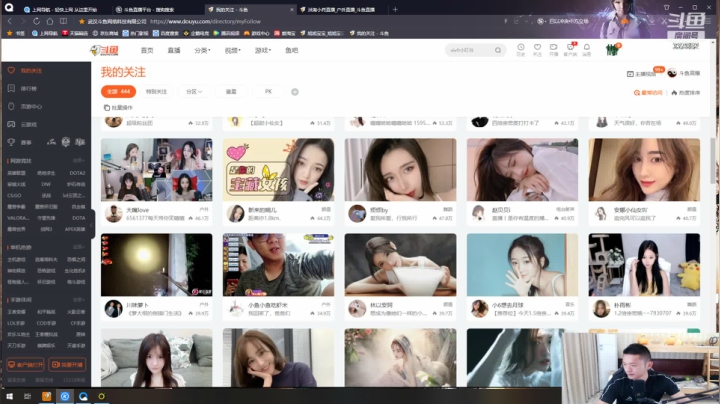Open the orange app icon on taskbar
Viewport: 720px width, 404px height.
point(46,396)
